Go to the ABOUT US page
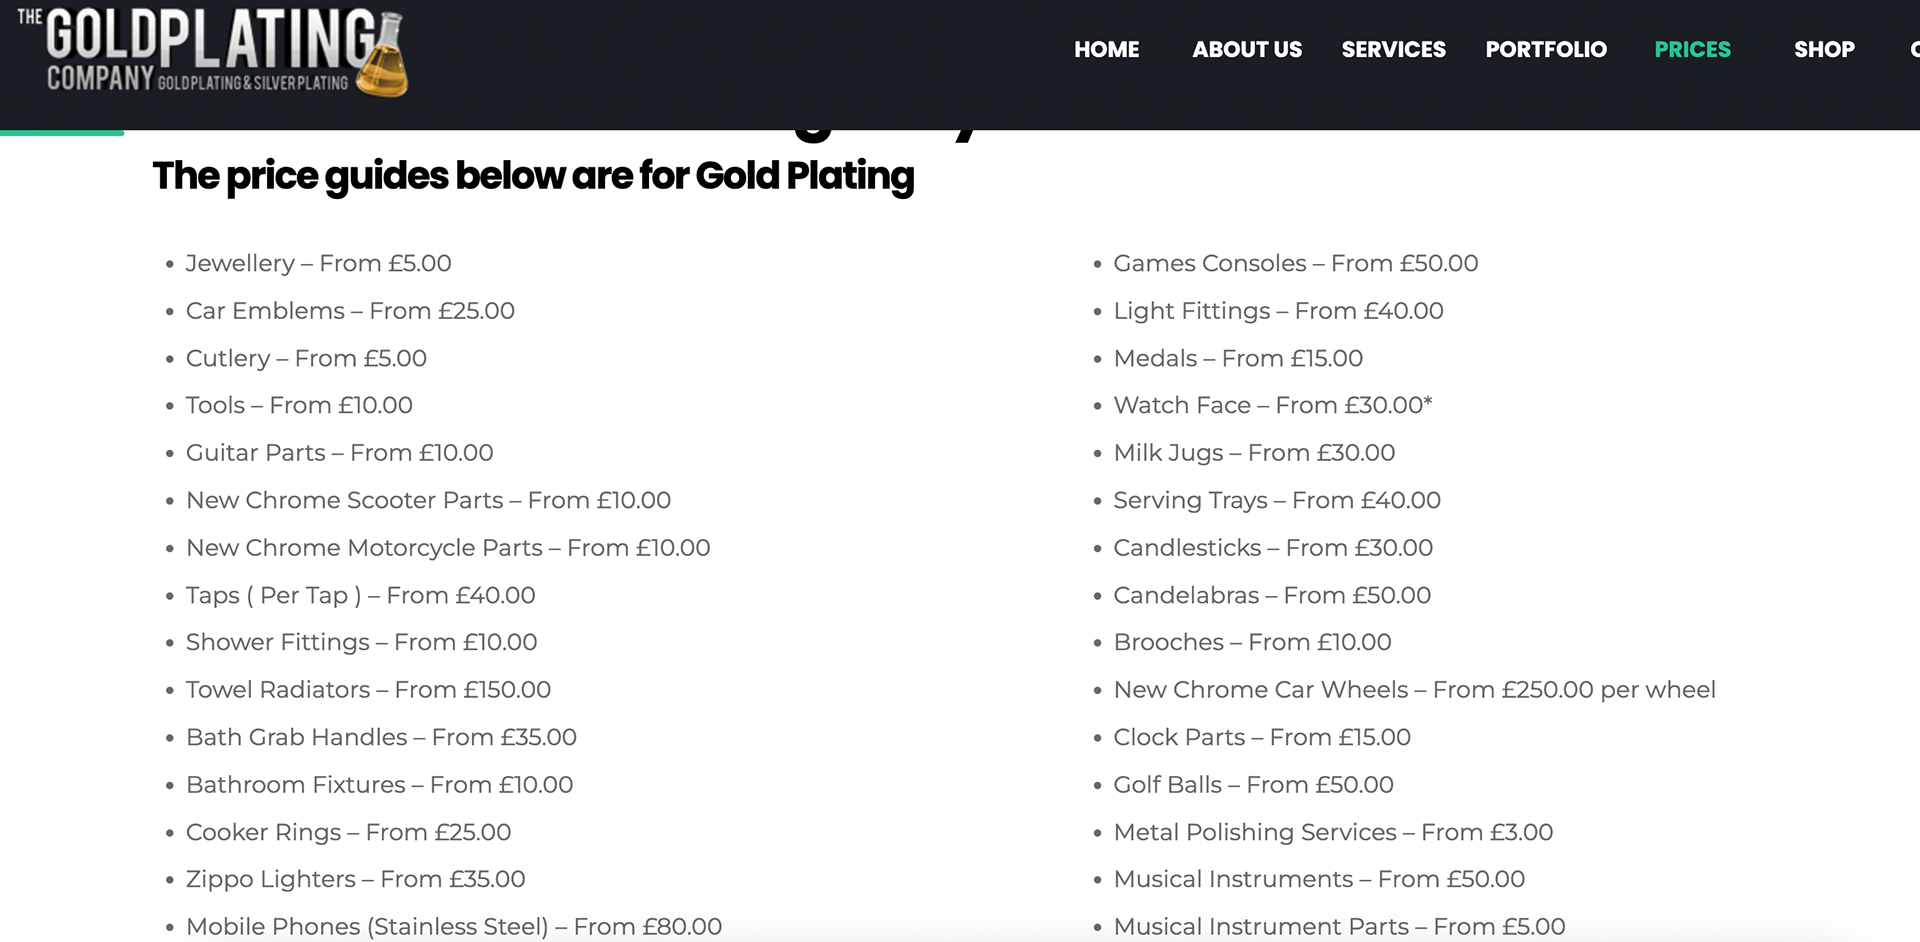1920x942 pixels. [1247, 49]
